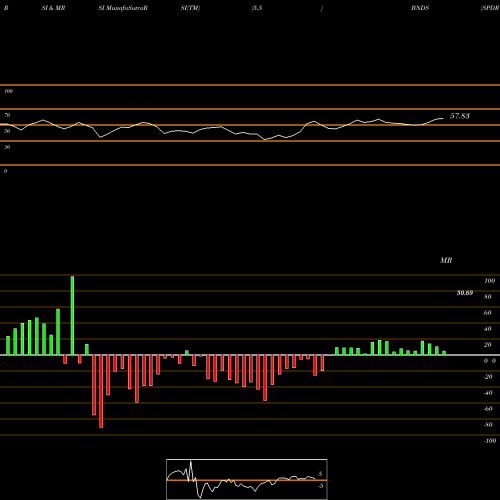Viewport: 500px width, 500px height.
Task: Click the SI & MR header text
Action: pos(53,8)
